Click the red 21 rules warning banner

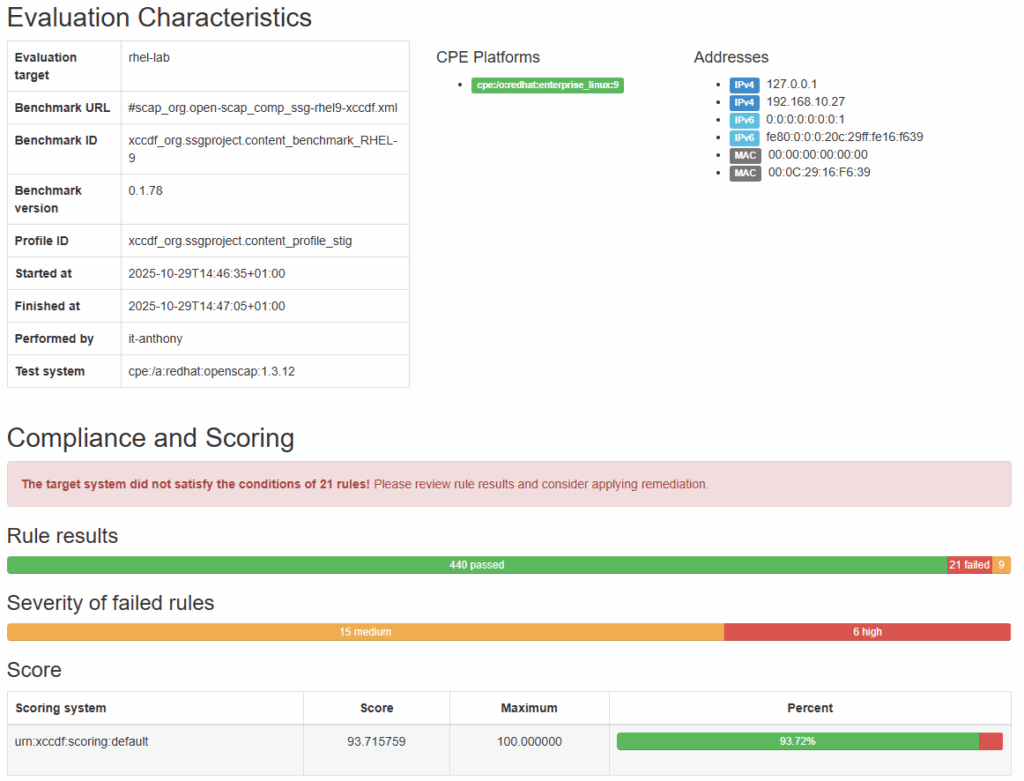[508, 484]
